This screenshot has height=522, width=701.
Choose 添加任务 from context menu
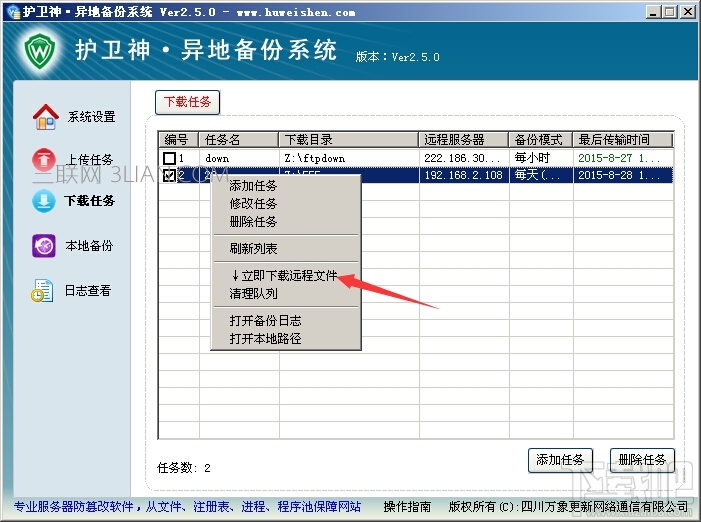coord(253,185)
